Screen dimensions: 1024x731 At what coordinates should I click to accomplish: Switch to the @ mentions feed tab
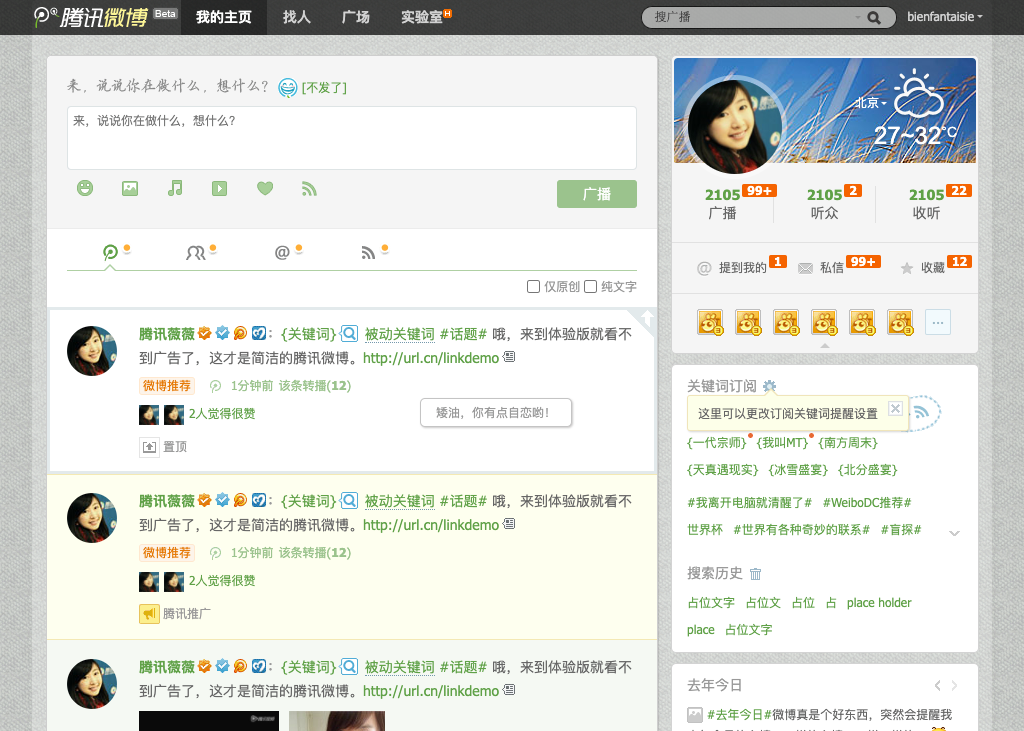coord(282,253)
